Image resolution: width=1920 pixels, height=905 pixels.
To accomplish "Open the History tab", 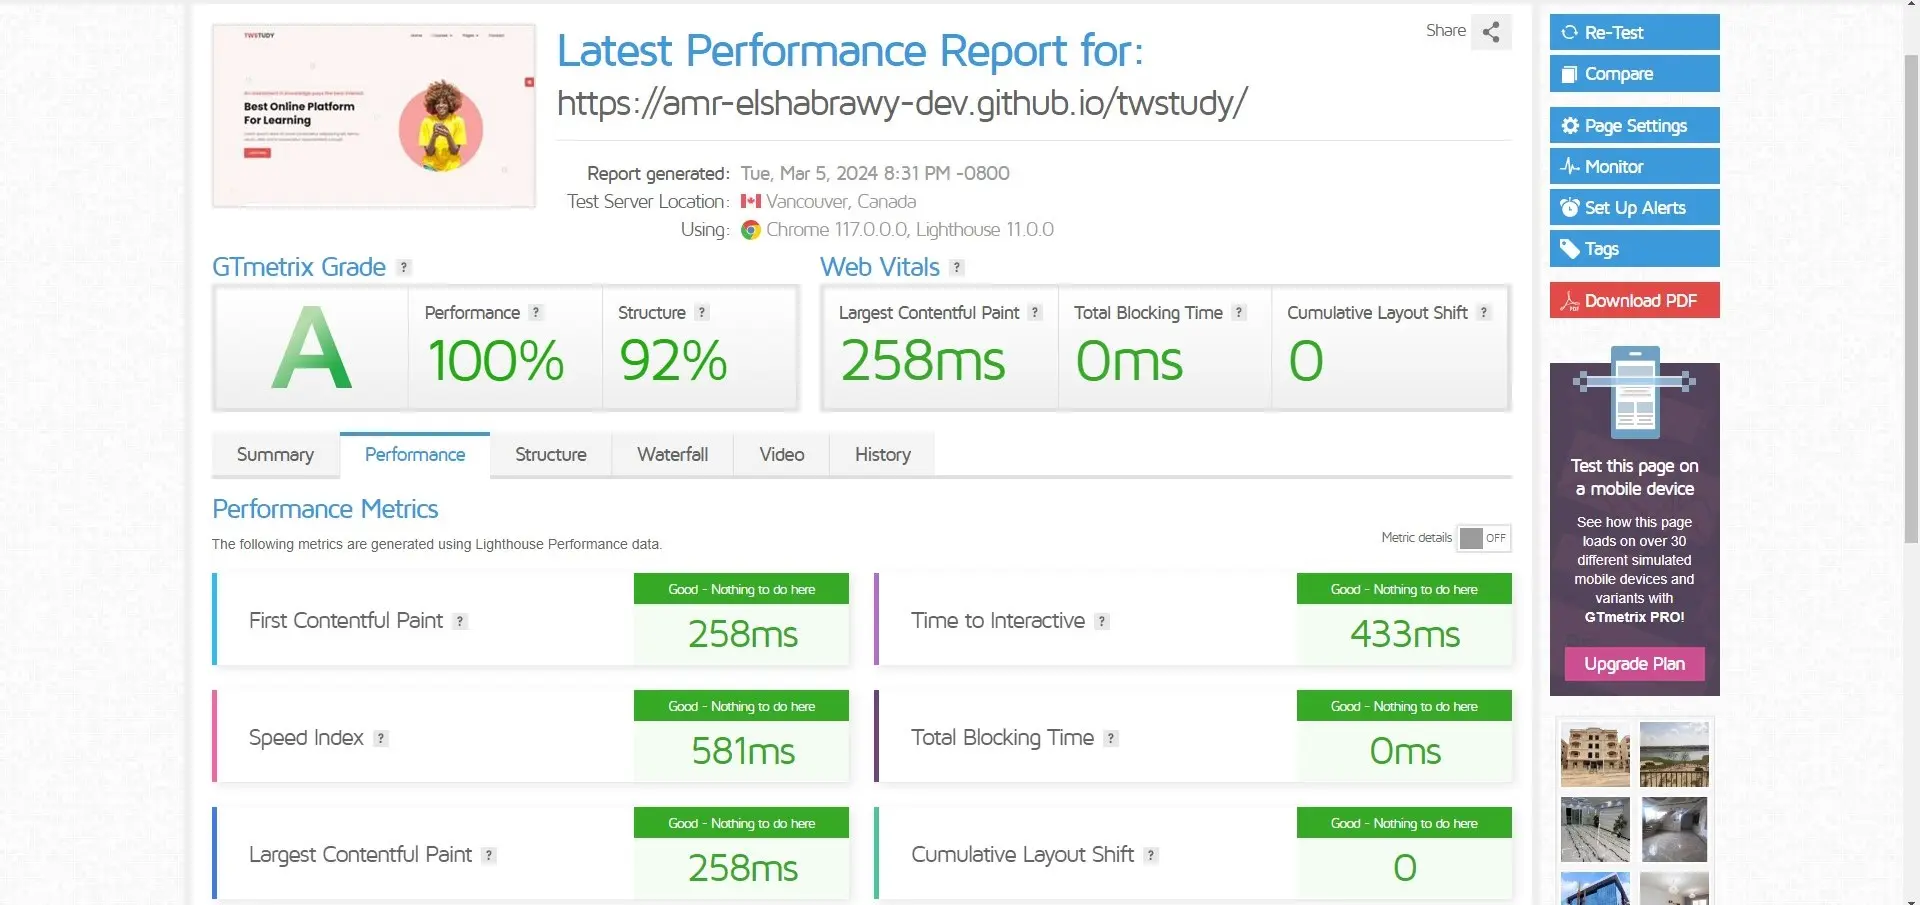I will click(x=883, y=455).
